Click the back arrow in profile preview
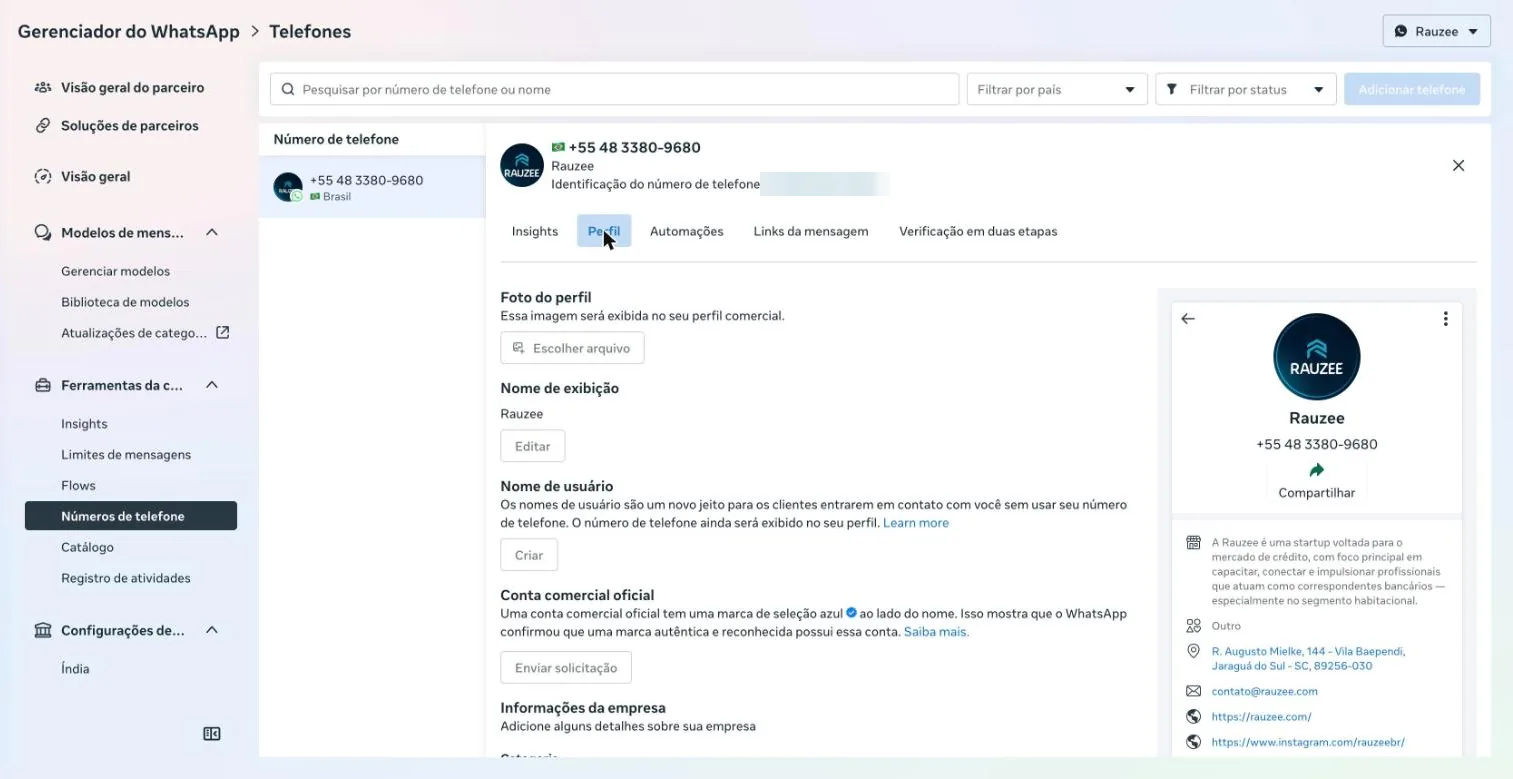 click(x=1188, y=319)
